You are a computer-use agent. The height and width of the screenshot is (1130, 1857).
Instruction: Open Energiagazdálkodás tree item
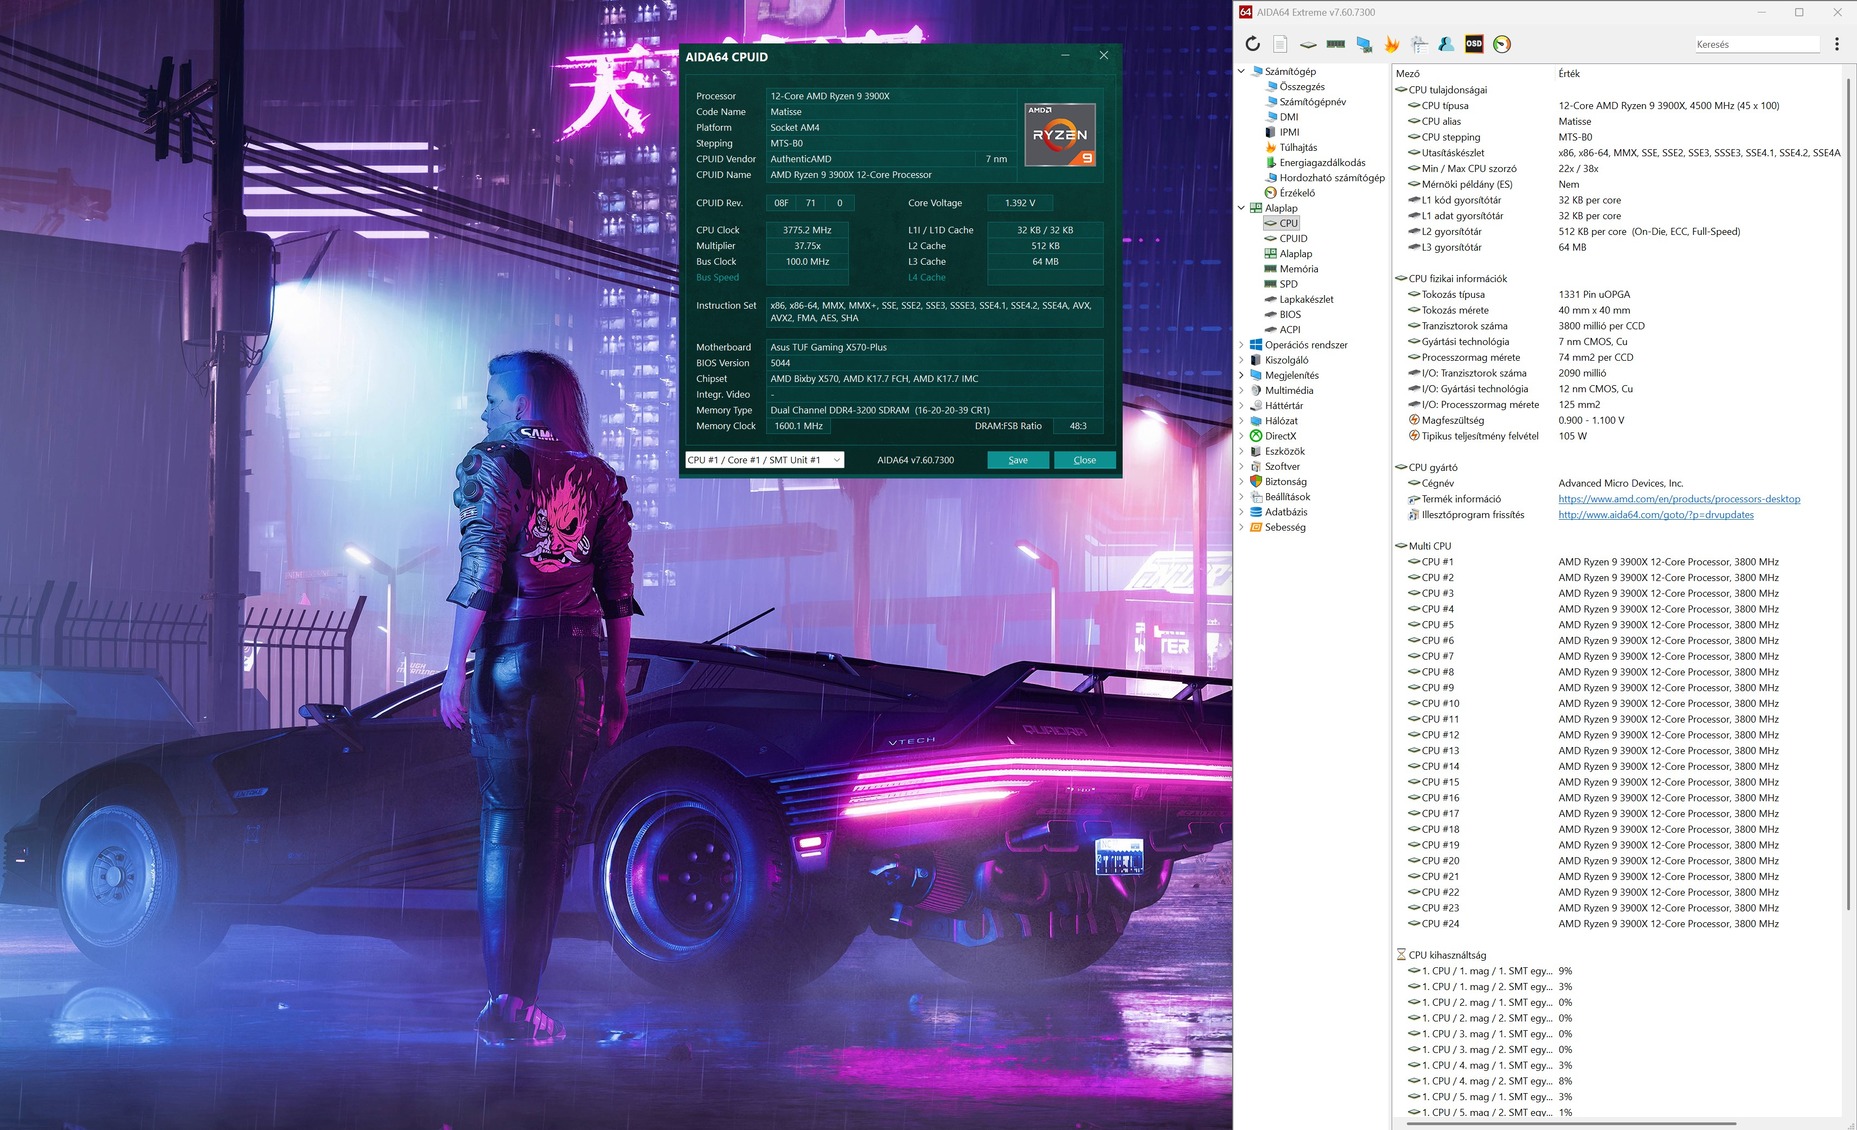point(1322,162)
